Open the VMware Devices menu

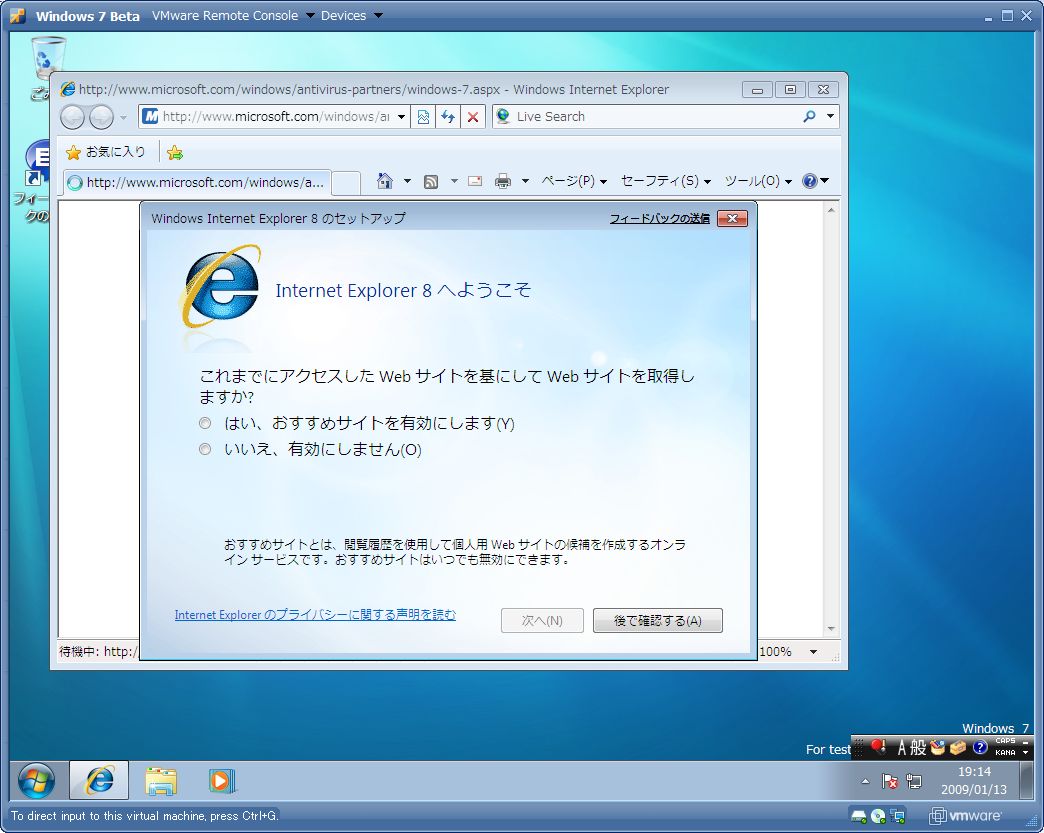click(351, 15)
